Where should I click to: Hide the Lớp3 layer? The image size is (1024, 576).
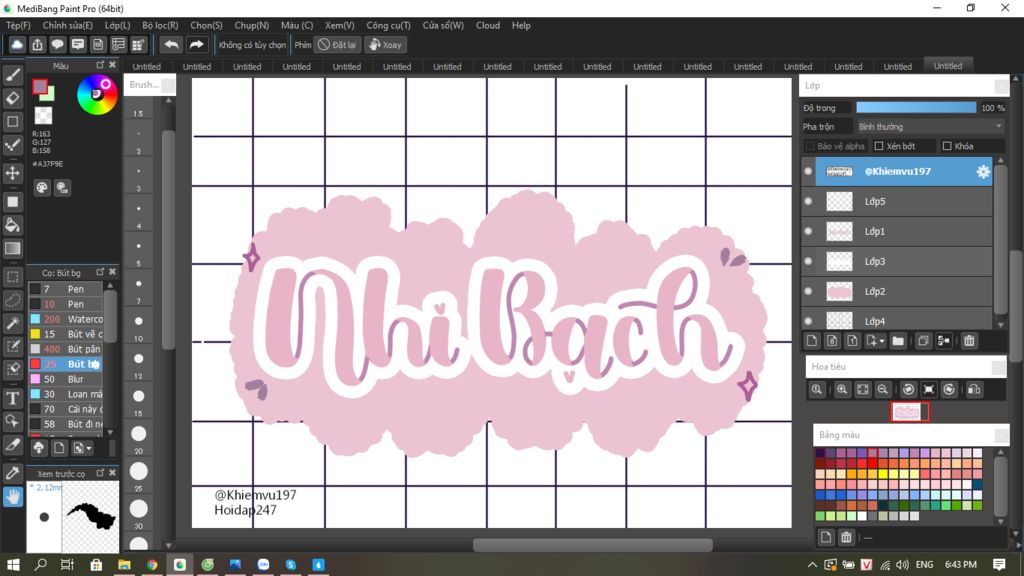pyautogui.click(x=808, y=261)
